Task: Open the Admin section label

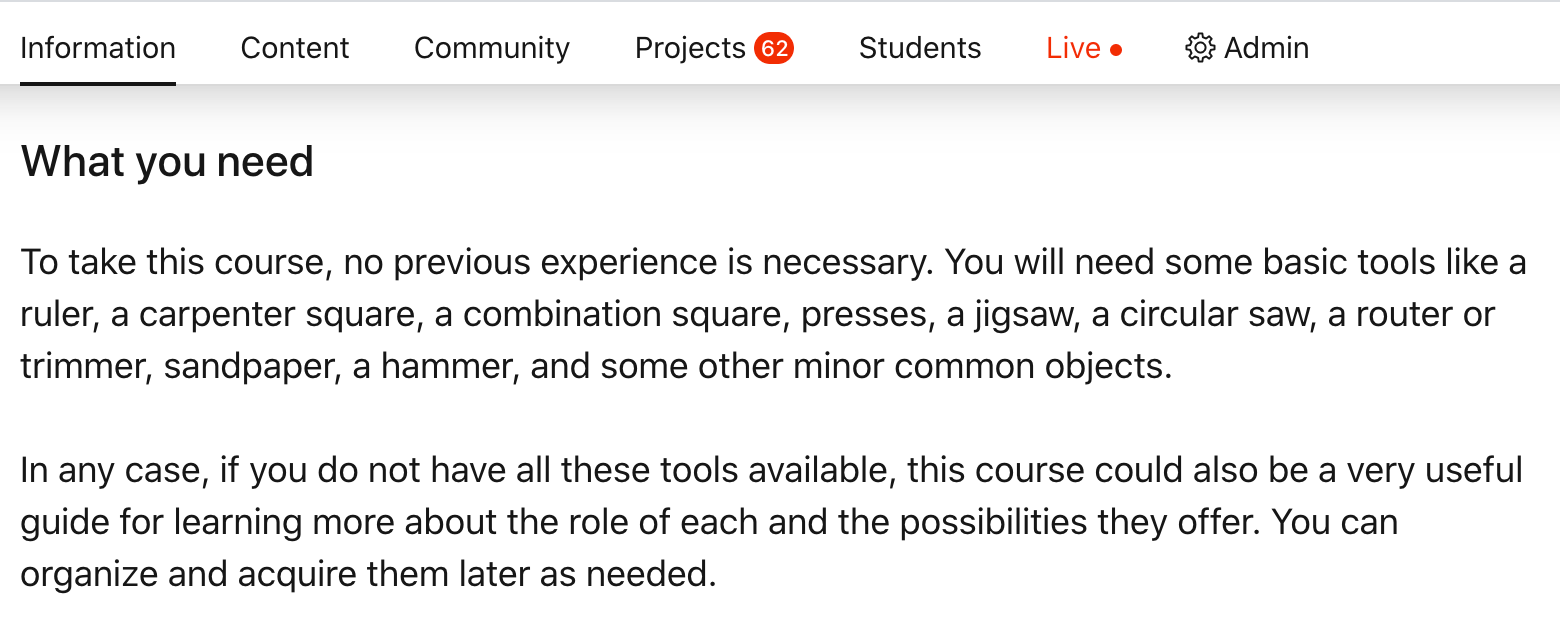Action: point(1266,48)
